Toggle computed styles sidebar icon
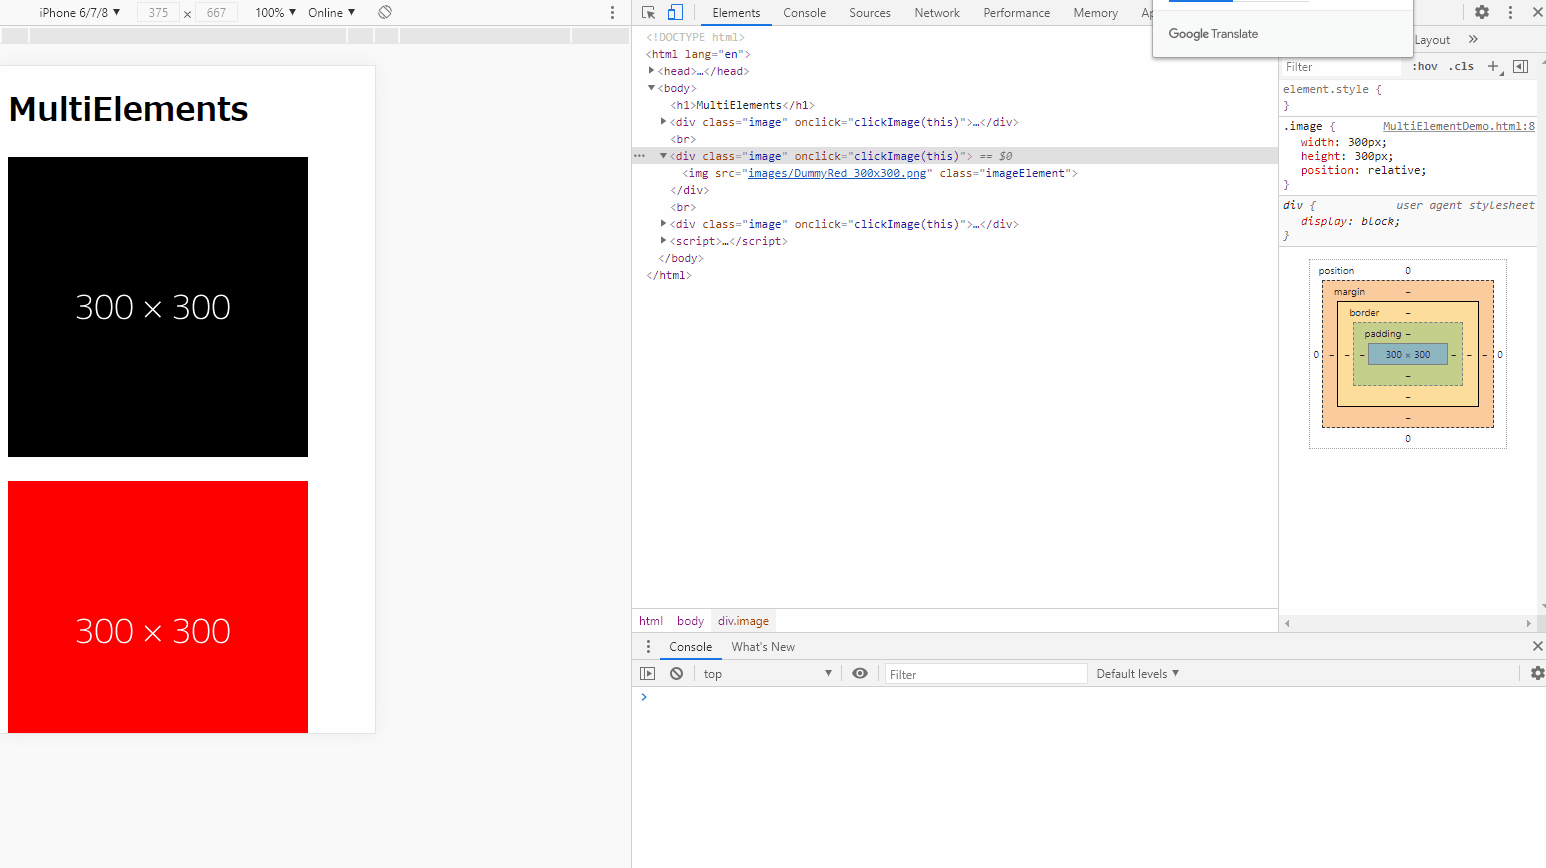 coord(1520,66)
